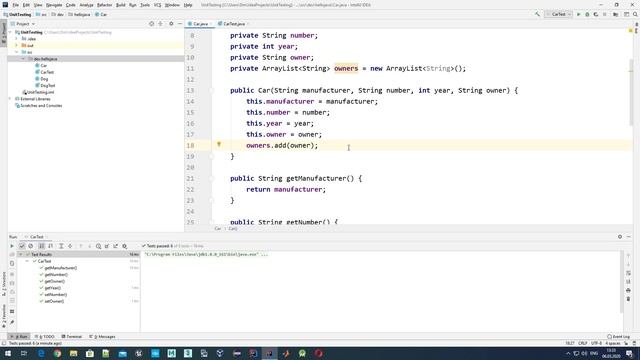Select the Car.java editor tab

coord(200,24)
